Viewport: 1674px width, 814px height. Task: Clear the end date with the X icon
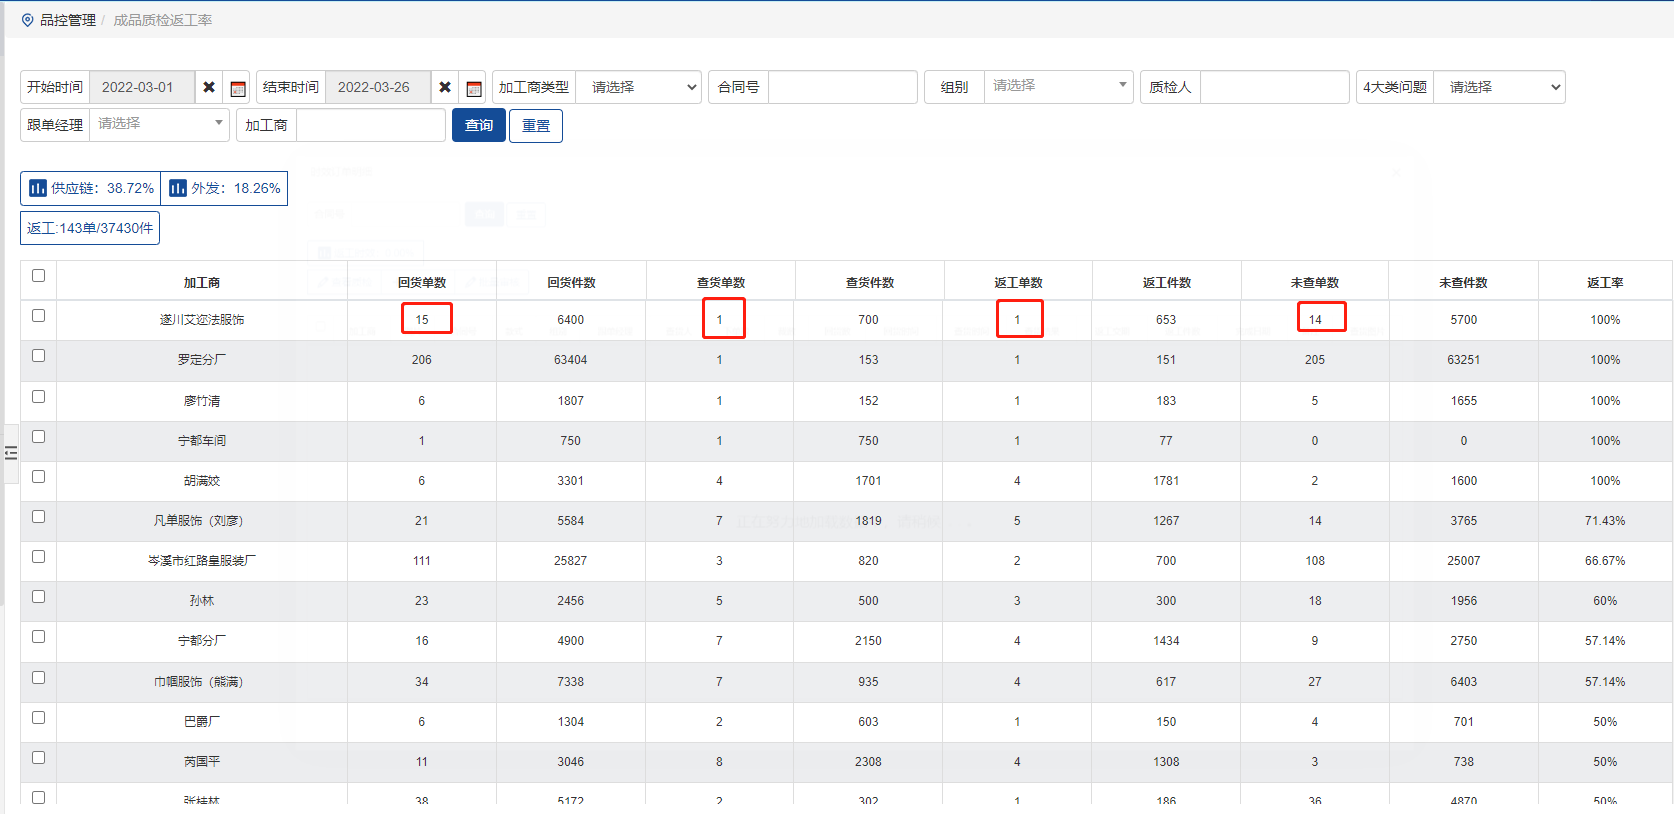(x=445, y=87)
